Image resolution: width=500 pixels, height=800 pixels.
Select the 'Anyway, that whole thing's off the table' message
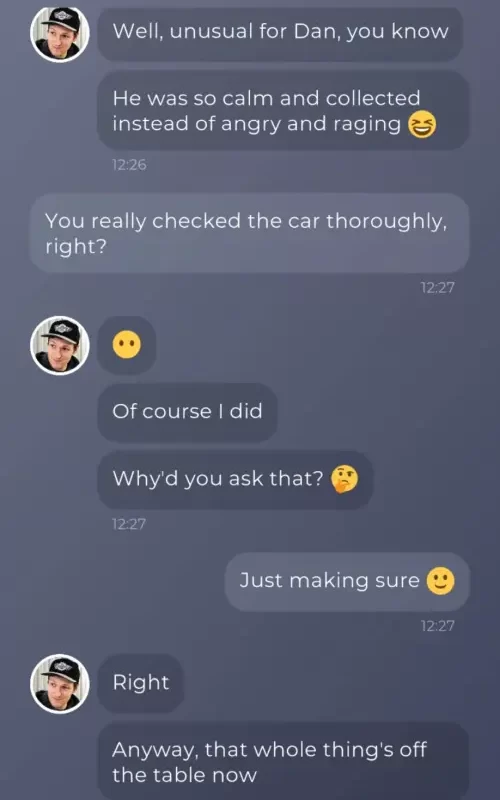pyautogui.click(x=283, y=761)
